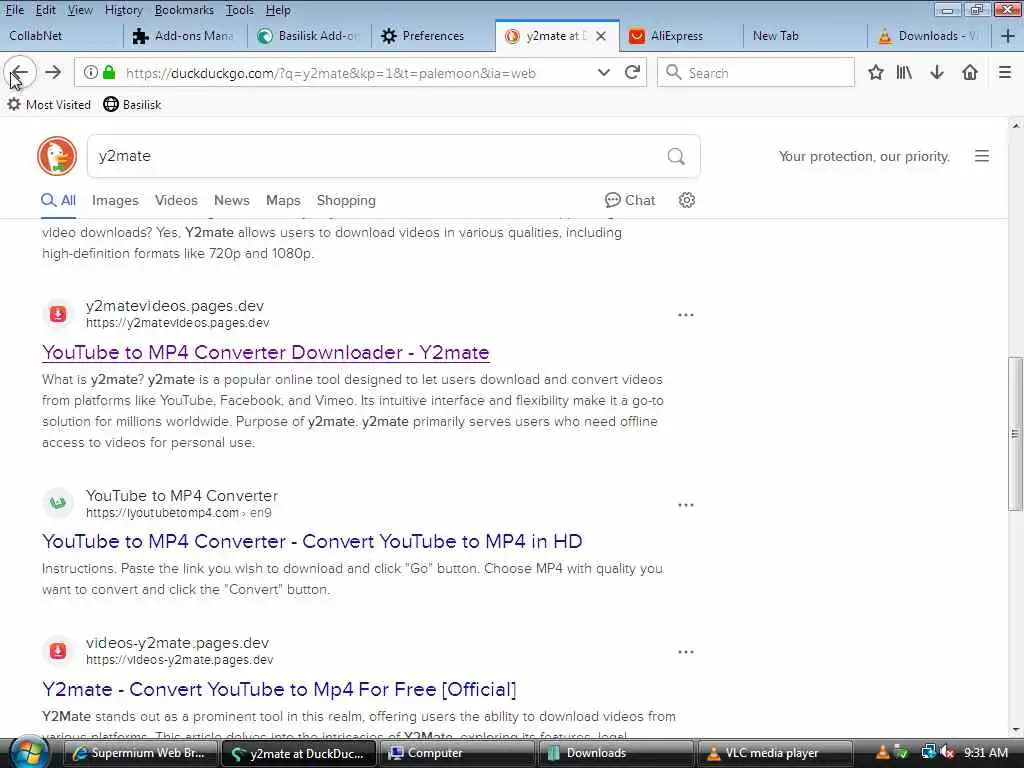
Task: Open the Windows Start orb
Action: point(29,752)
